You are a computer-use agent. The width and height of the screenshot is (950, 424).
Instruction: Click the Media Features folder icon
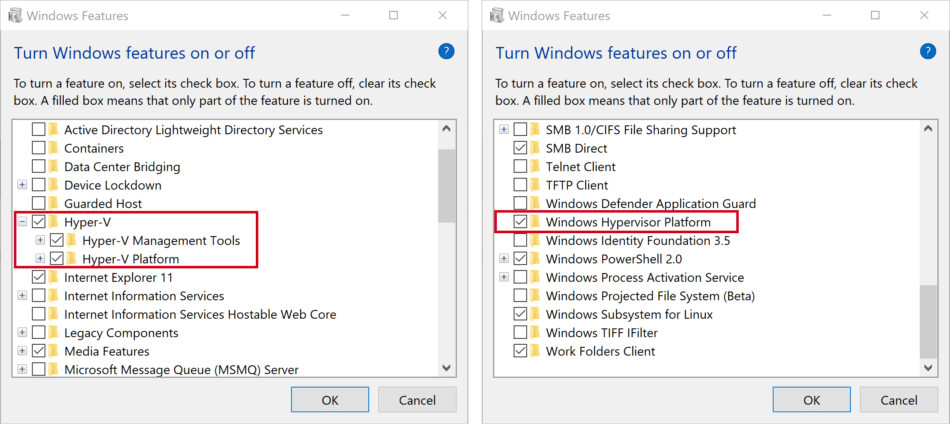tap(53, 351)
